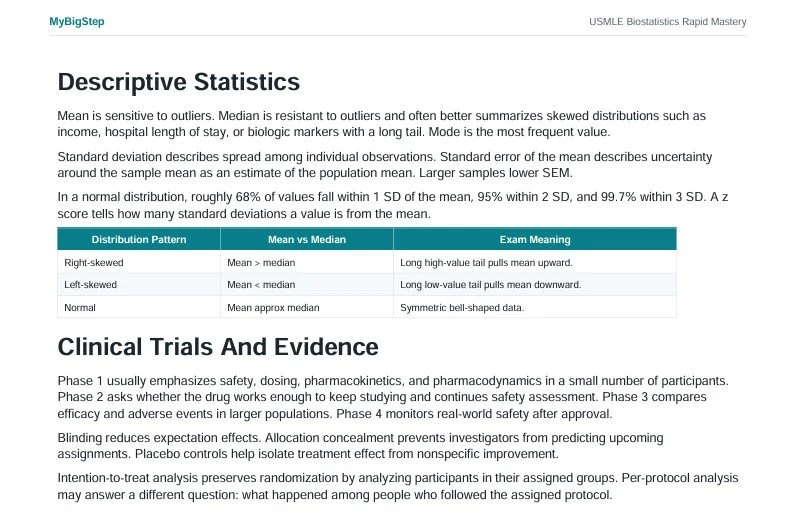The height and width of the screenshot is (522, 792).
Task: Select the Normal row label cell
Action: pos(139,307)
